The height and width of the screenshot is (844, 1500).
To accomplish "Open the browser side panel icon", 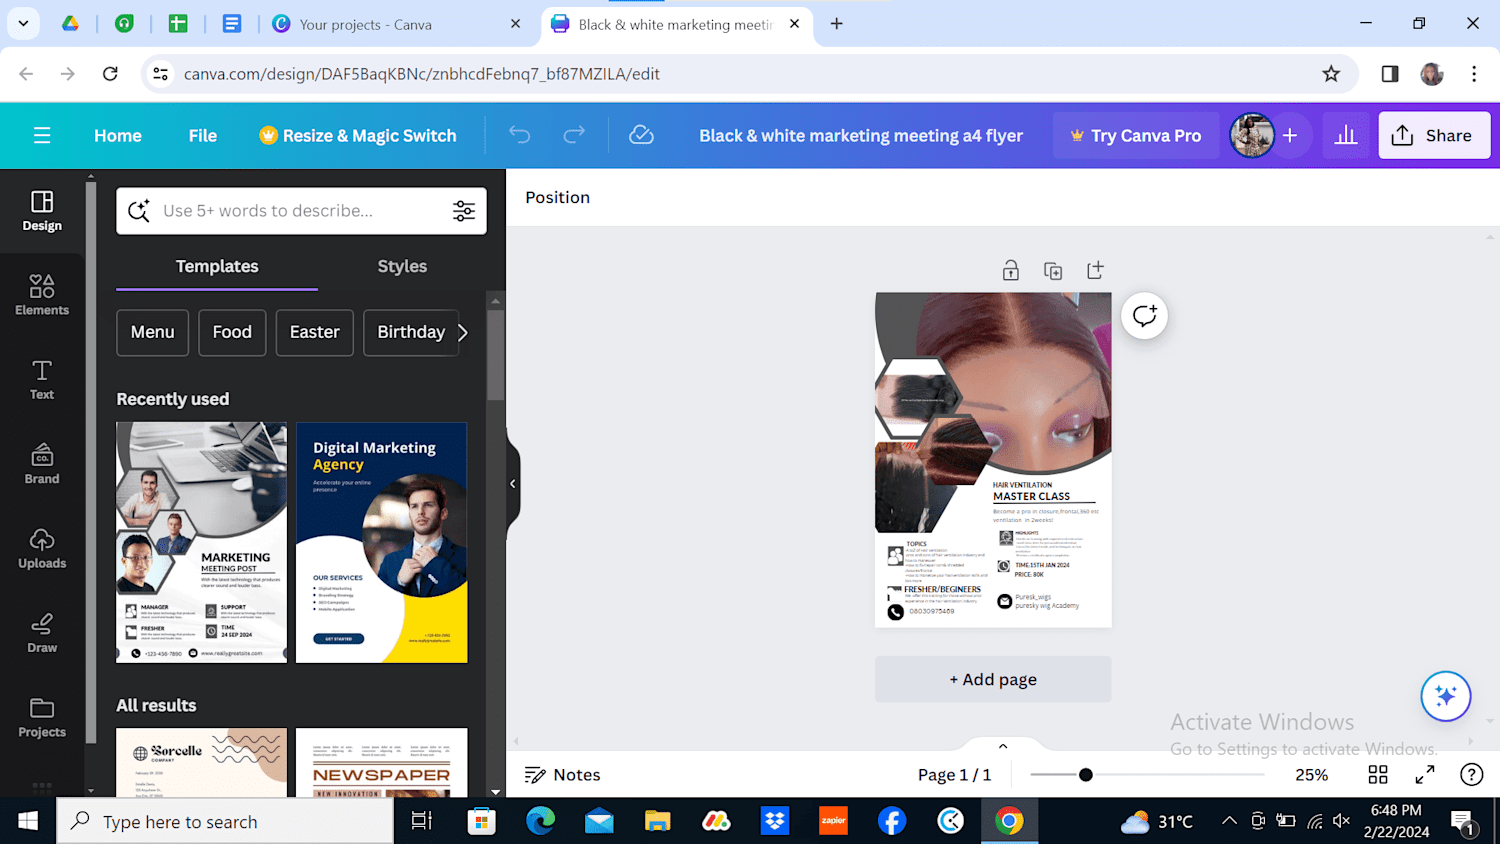I will point(1390,73).
